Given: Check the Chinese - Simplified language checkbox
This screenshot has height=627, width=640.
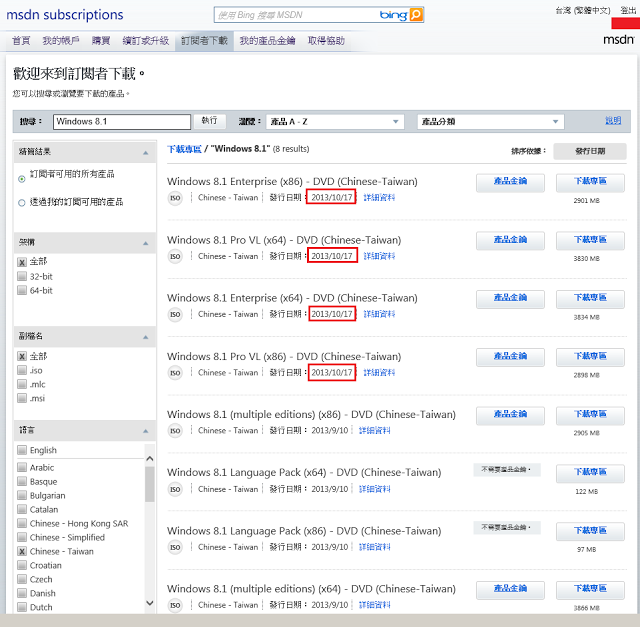Looking at the screenshot, I should pos(22,537).
